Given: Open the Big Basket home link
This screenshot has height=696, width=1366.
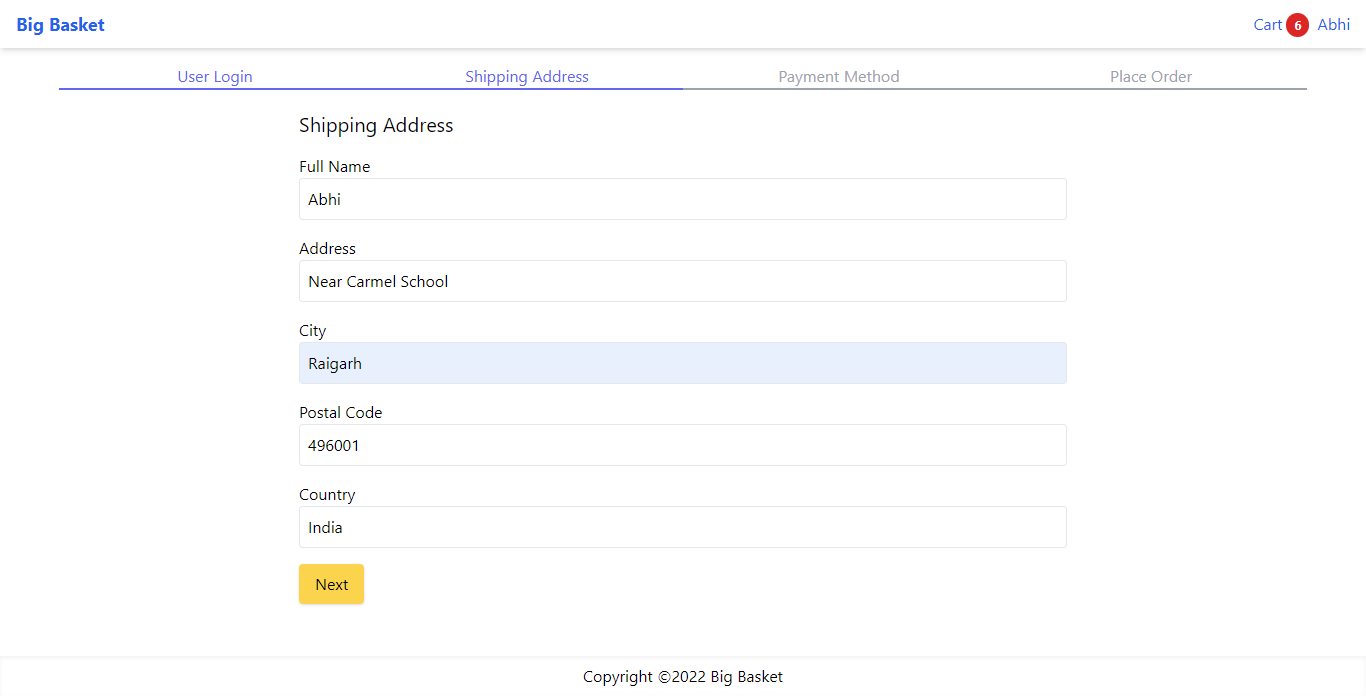Looking at the screenshot, I should (x=60, y=25).
